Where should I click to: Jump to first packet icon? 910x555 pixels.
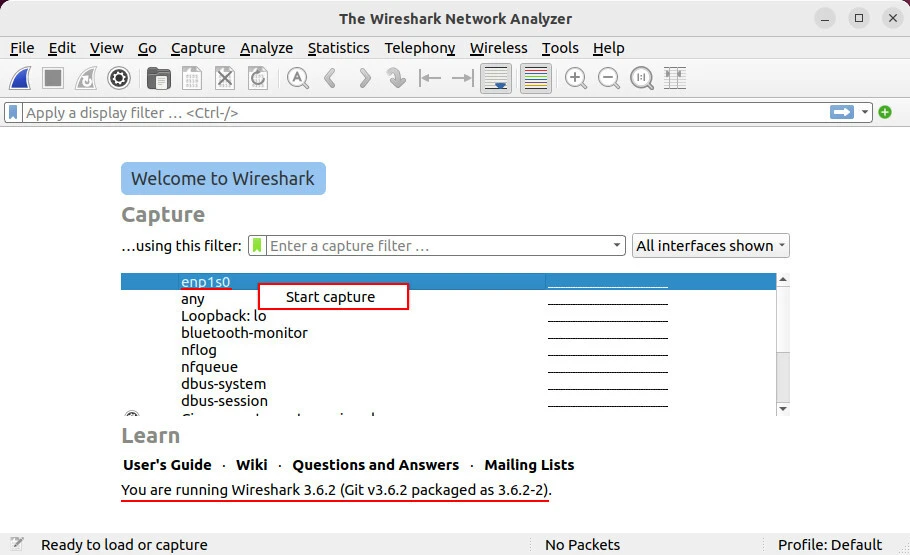coord(429,78)
